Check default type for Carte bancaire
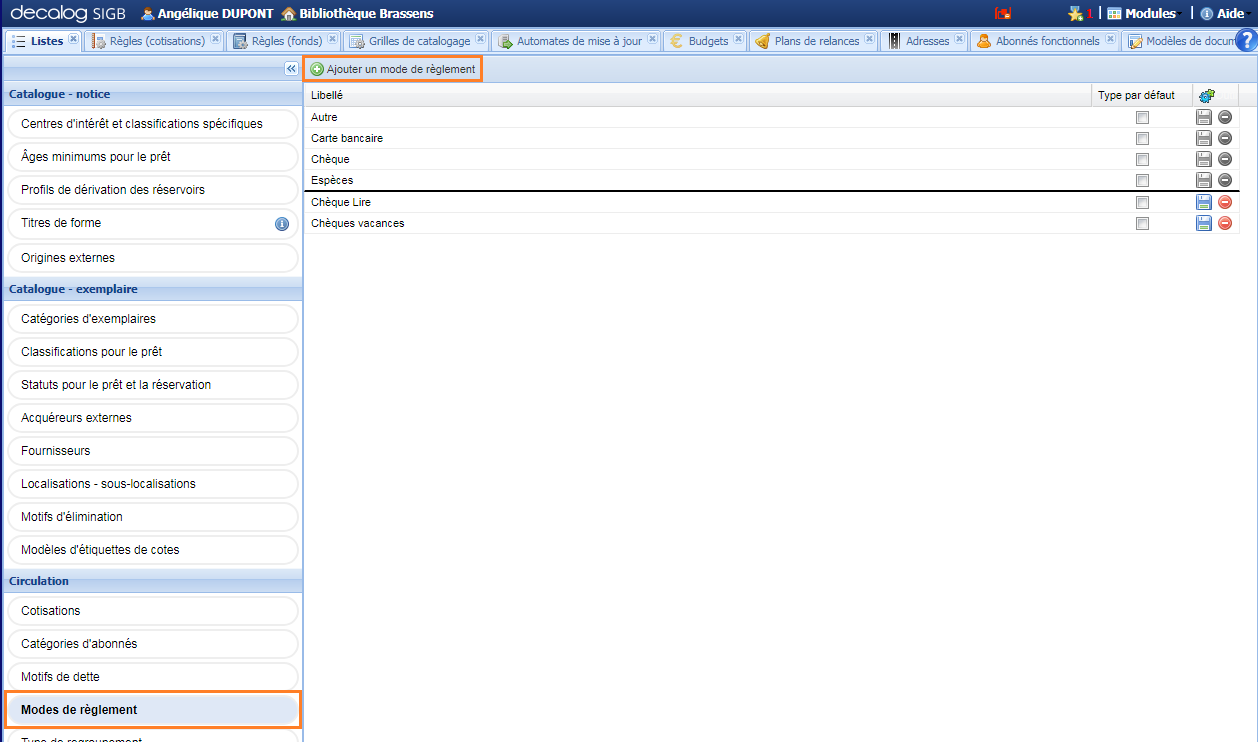 coord(1142,138)
